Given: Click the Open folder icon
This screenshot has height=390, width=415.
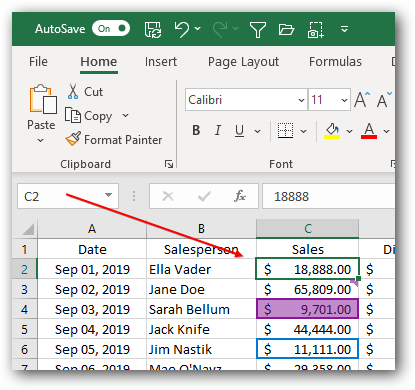Looking at the screenshot, I should 286,29.
